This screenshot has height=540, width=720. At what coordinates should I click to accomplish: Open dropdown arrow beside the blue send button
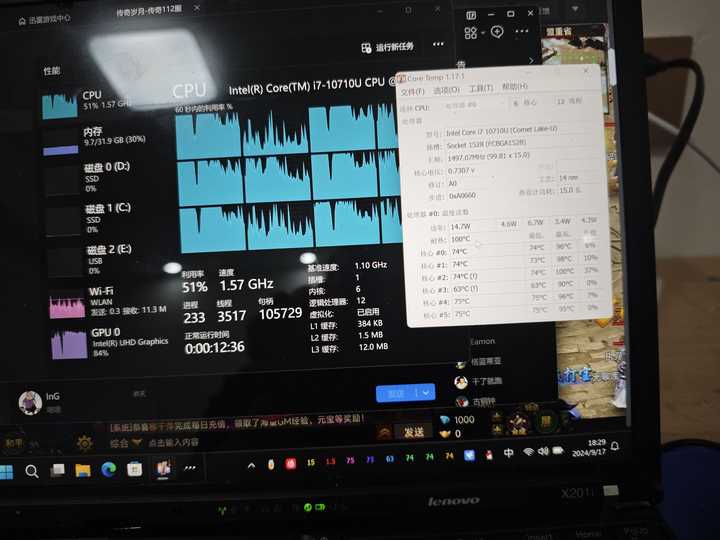click(x=426, y=393)
